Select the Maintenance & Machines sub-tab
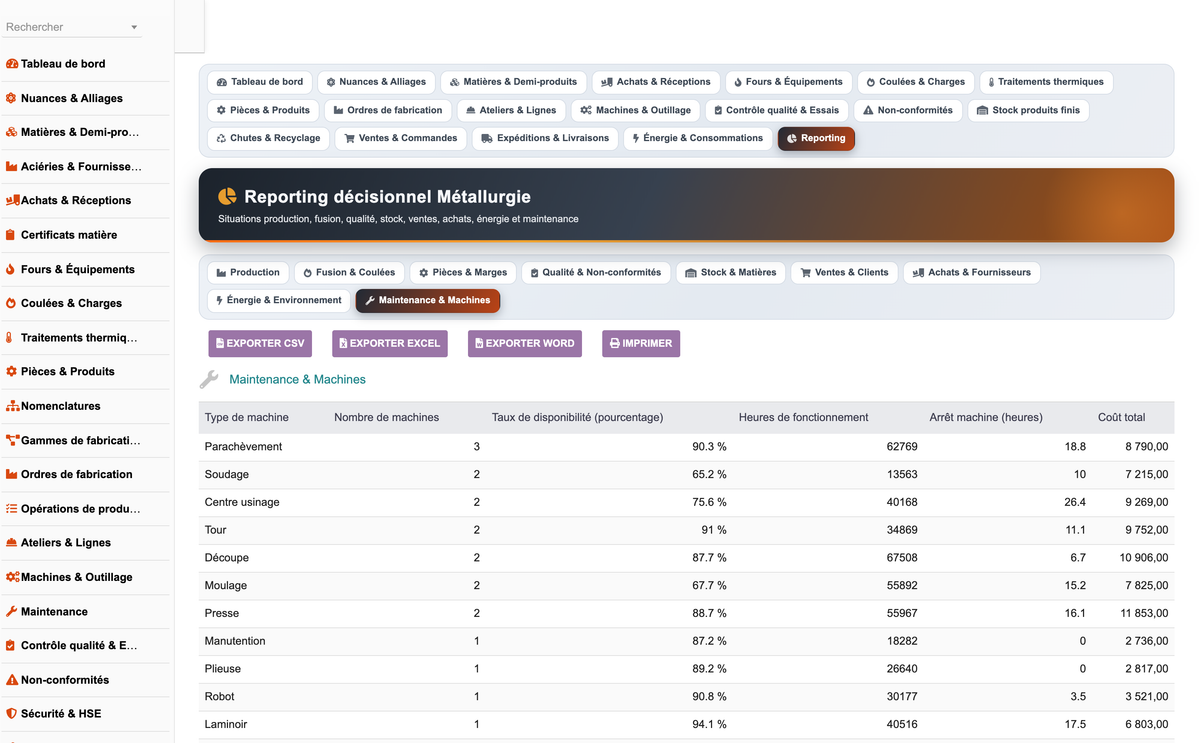Image resolution: width=1200 pixels, height=743 pixels. click(428, 300)
